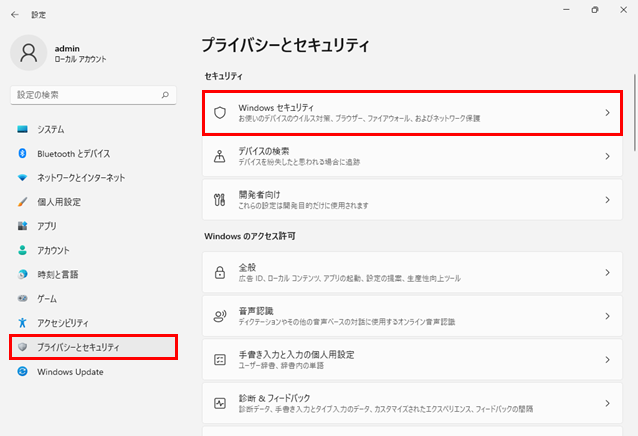Expand 開発者向け via its chevron

pyautogui.click(x=607, y=200)
